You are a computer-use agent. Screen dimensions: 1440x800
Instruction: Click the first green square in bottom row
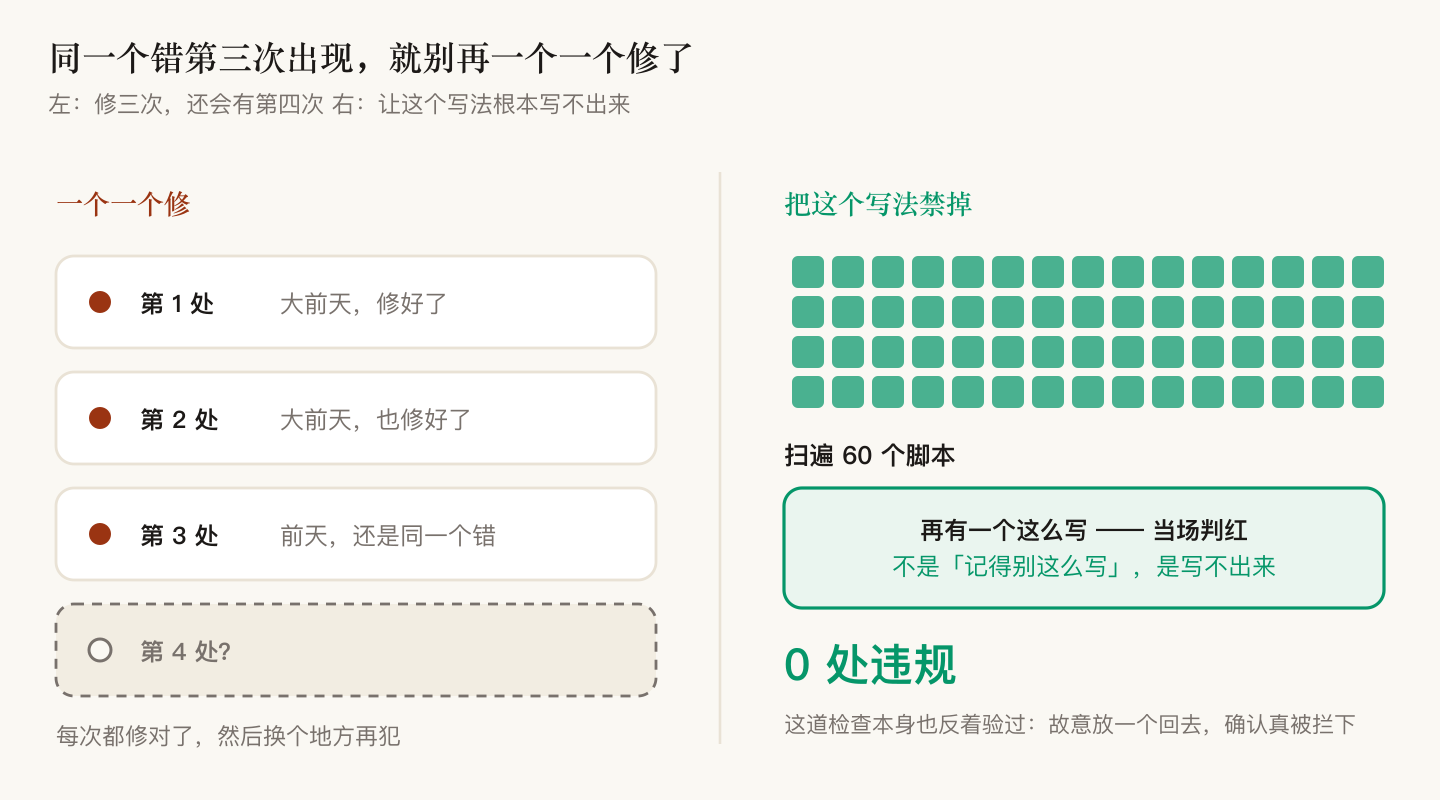[x=808, y=392]
